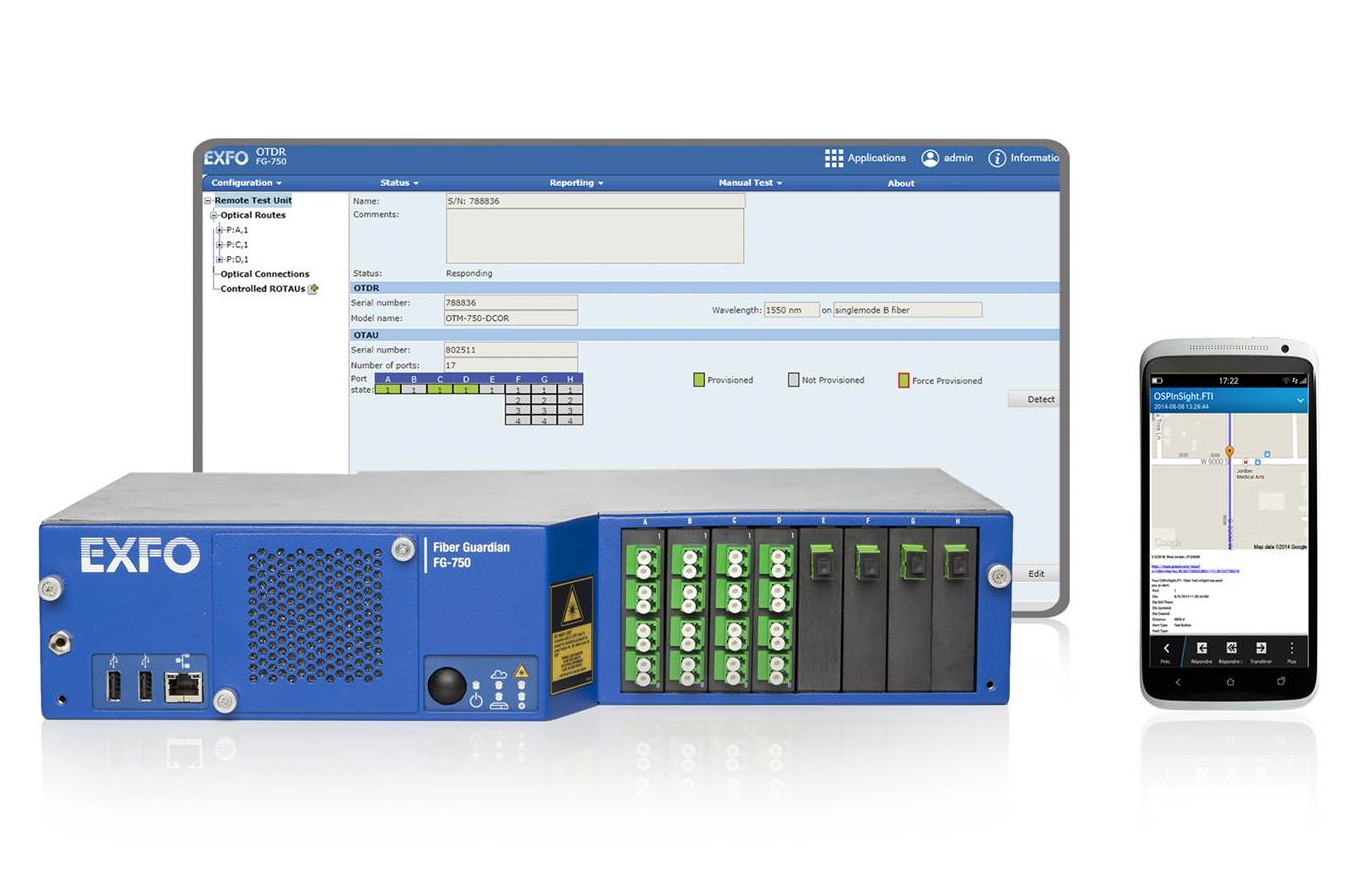Viewport: 1357px width, 874px height.
Task: Expand the P:C,1 route node
Action: 220,245
